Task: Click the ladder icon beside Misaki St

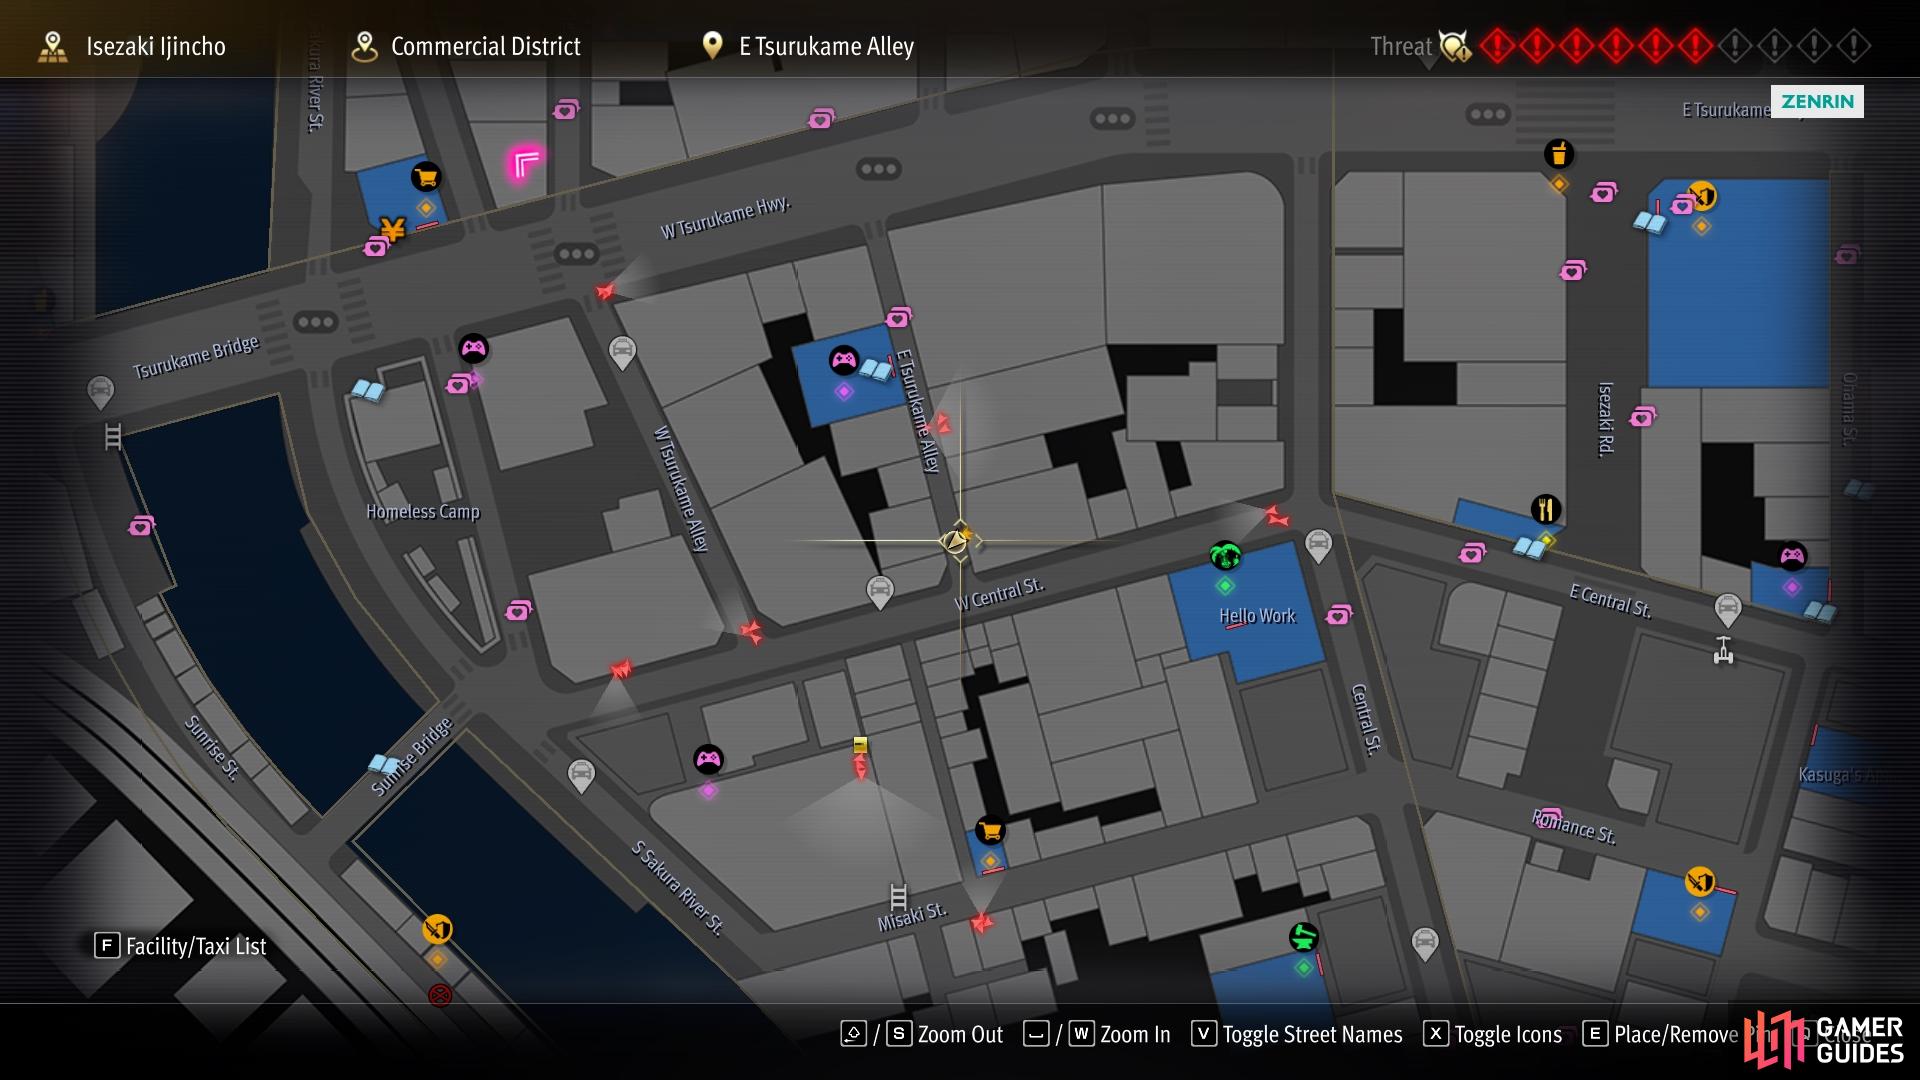Action: click(898, 897)
